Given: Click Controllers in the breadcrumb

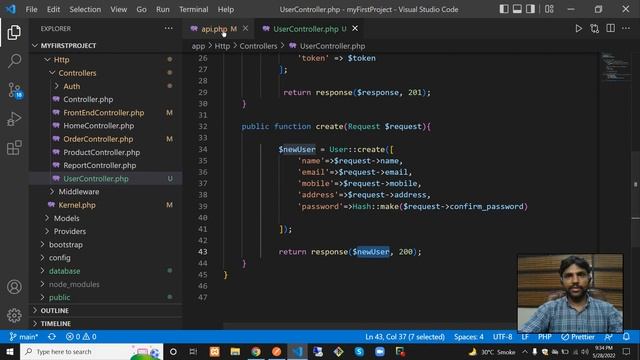Looking at the screenshot, I should coord(258,46).
